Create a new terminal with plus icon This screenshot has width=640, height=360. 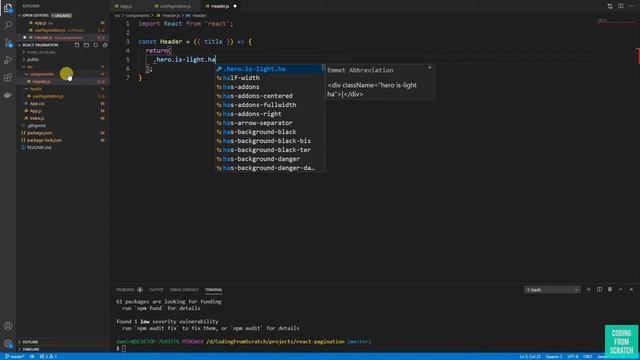(x=588, y=289)
